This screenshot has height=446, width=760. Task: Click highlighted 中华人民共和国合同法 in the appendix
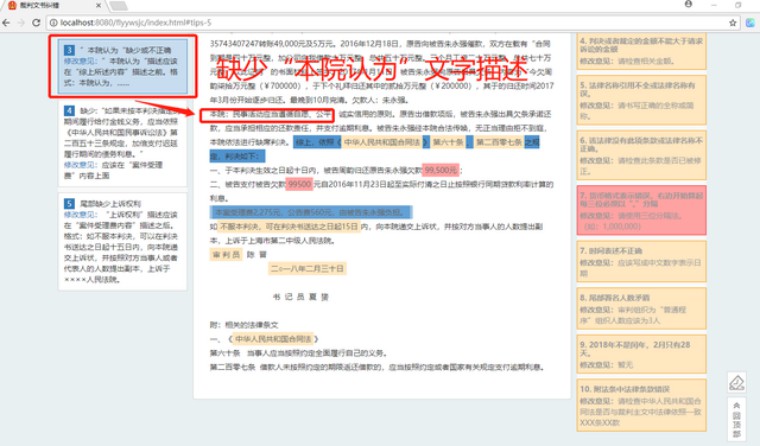click(274, 339)
